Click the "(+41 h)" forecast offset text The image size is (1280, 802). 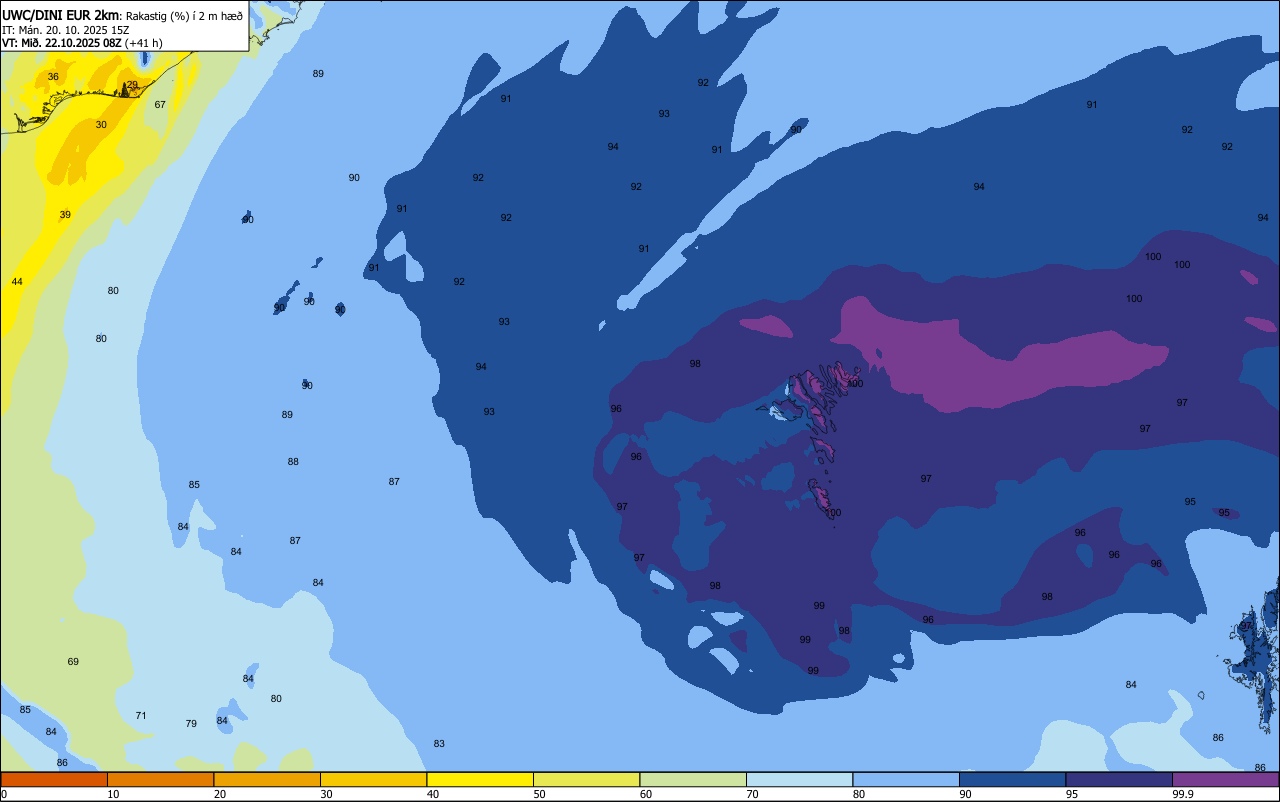pos(144,43)
